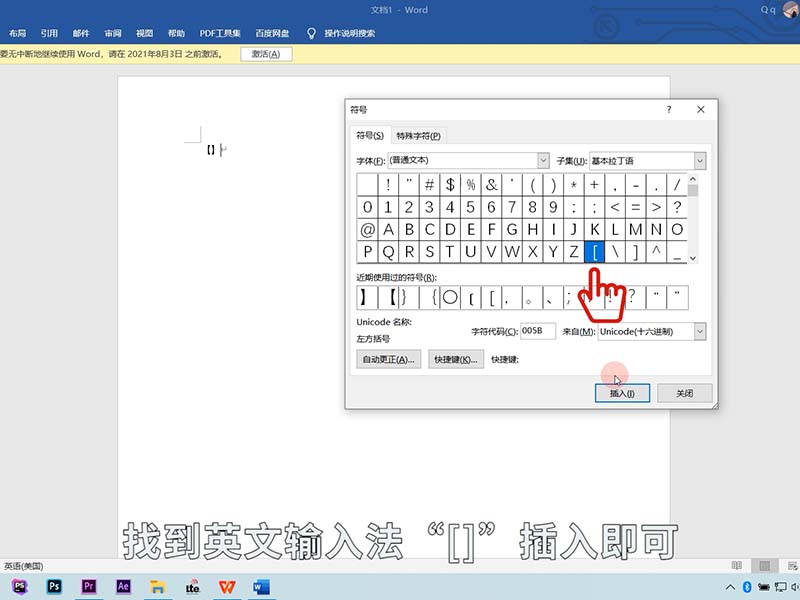Open the 帮助 ribbon tab
Screen dimensions: 800x600
click(177, 34)
